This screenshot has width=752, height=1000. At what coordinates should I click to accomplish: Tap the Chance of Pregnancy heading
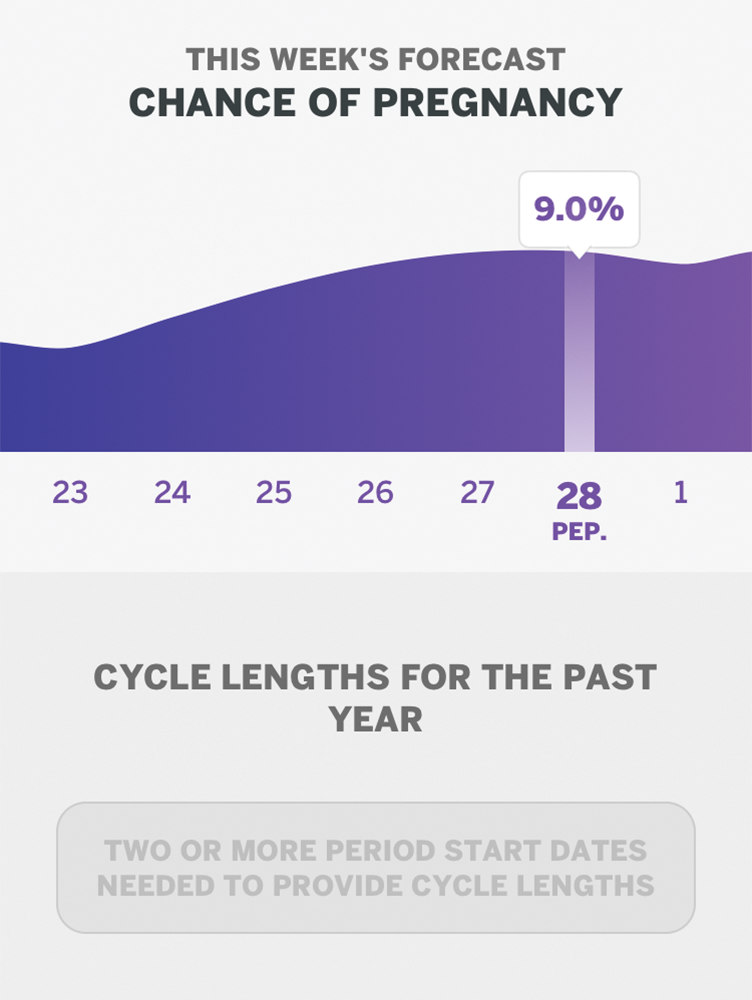[x=376, y=102]
